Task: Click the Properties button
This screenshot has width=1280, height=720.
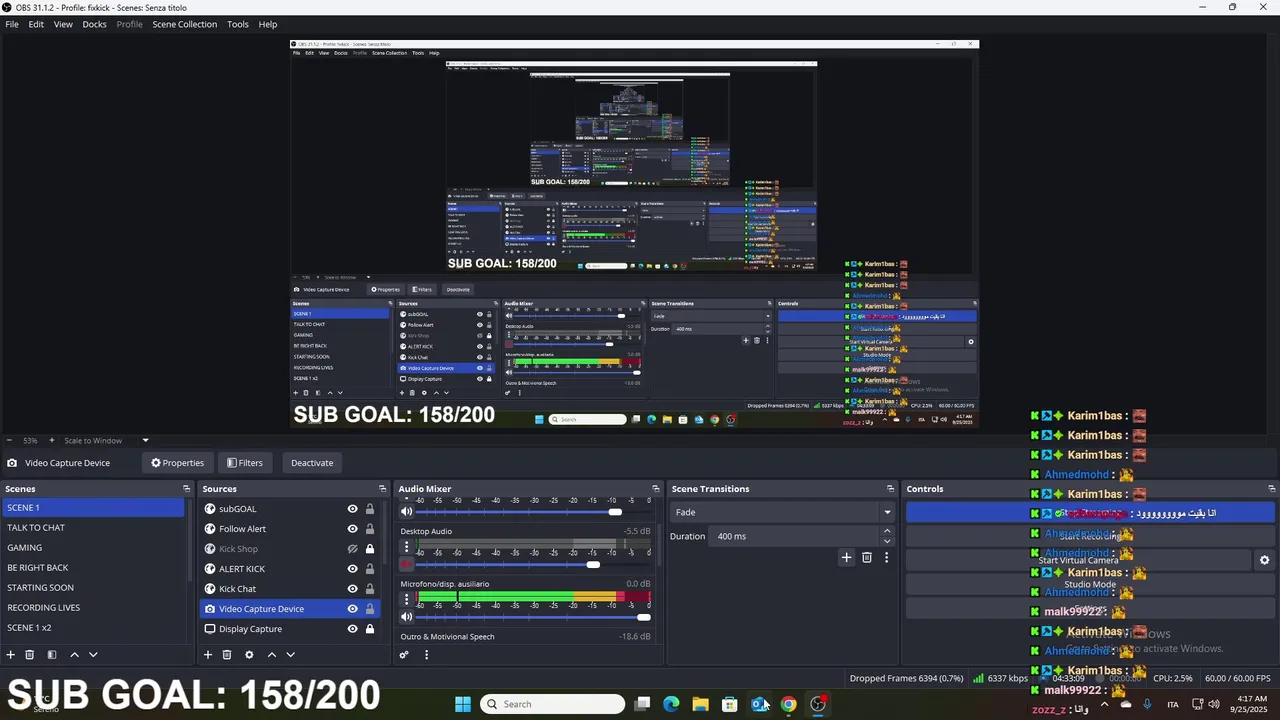Action: tap(177, 463)
